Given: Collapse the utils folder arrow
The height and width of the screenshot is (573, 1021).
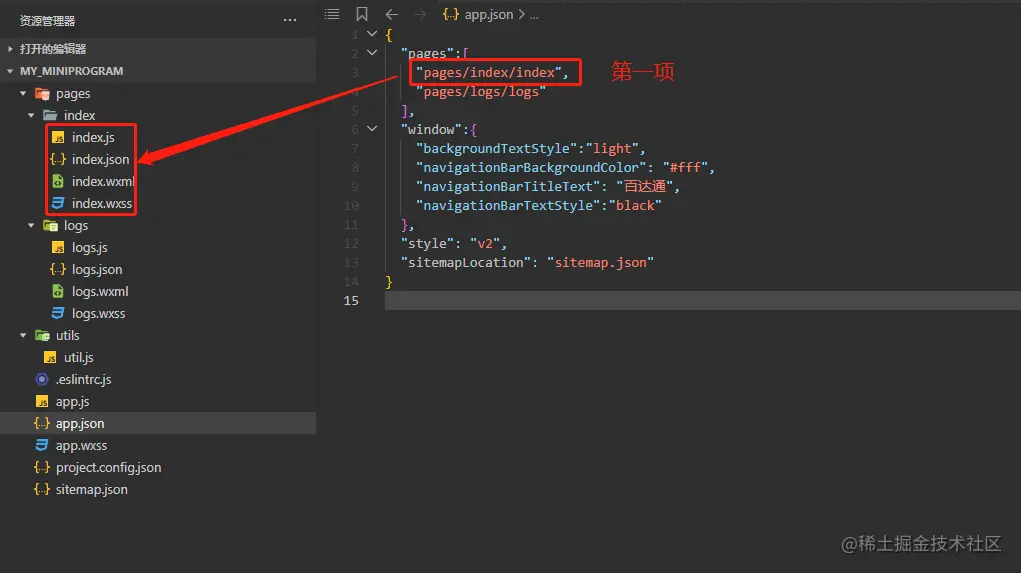Looking at the screenshot, I should tap(23, 335).
